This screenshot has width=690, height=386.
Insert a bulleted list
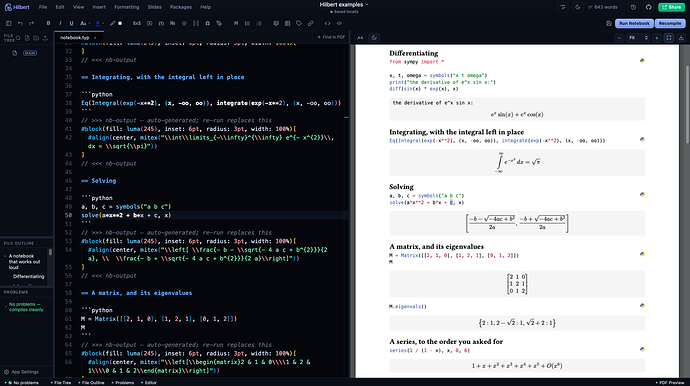point(247,23)
